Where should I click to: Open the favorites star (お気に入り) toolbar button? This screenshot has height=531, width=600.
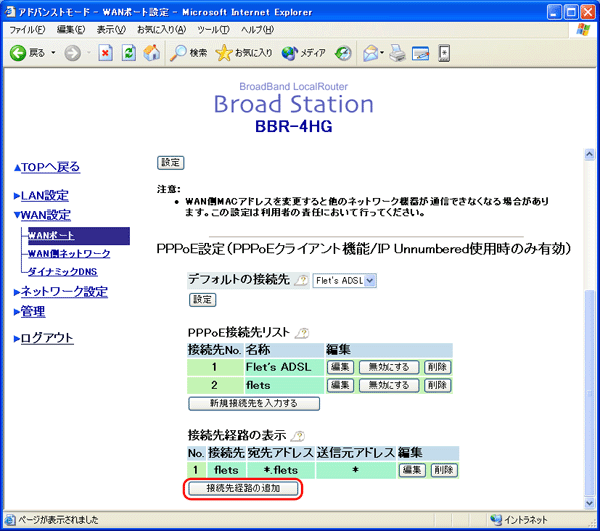click(x=244, y=53)
